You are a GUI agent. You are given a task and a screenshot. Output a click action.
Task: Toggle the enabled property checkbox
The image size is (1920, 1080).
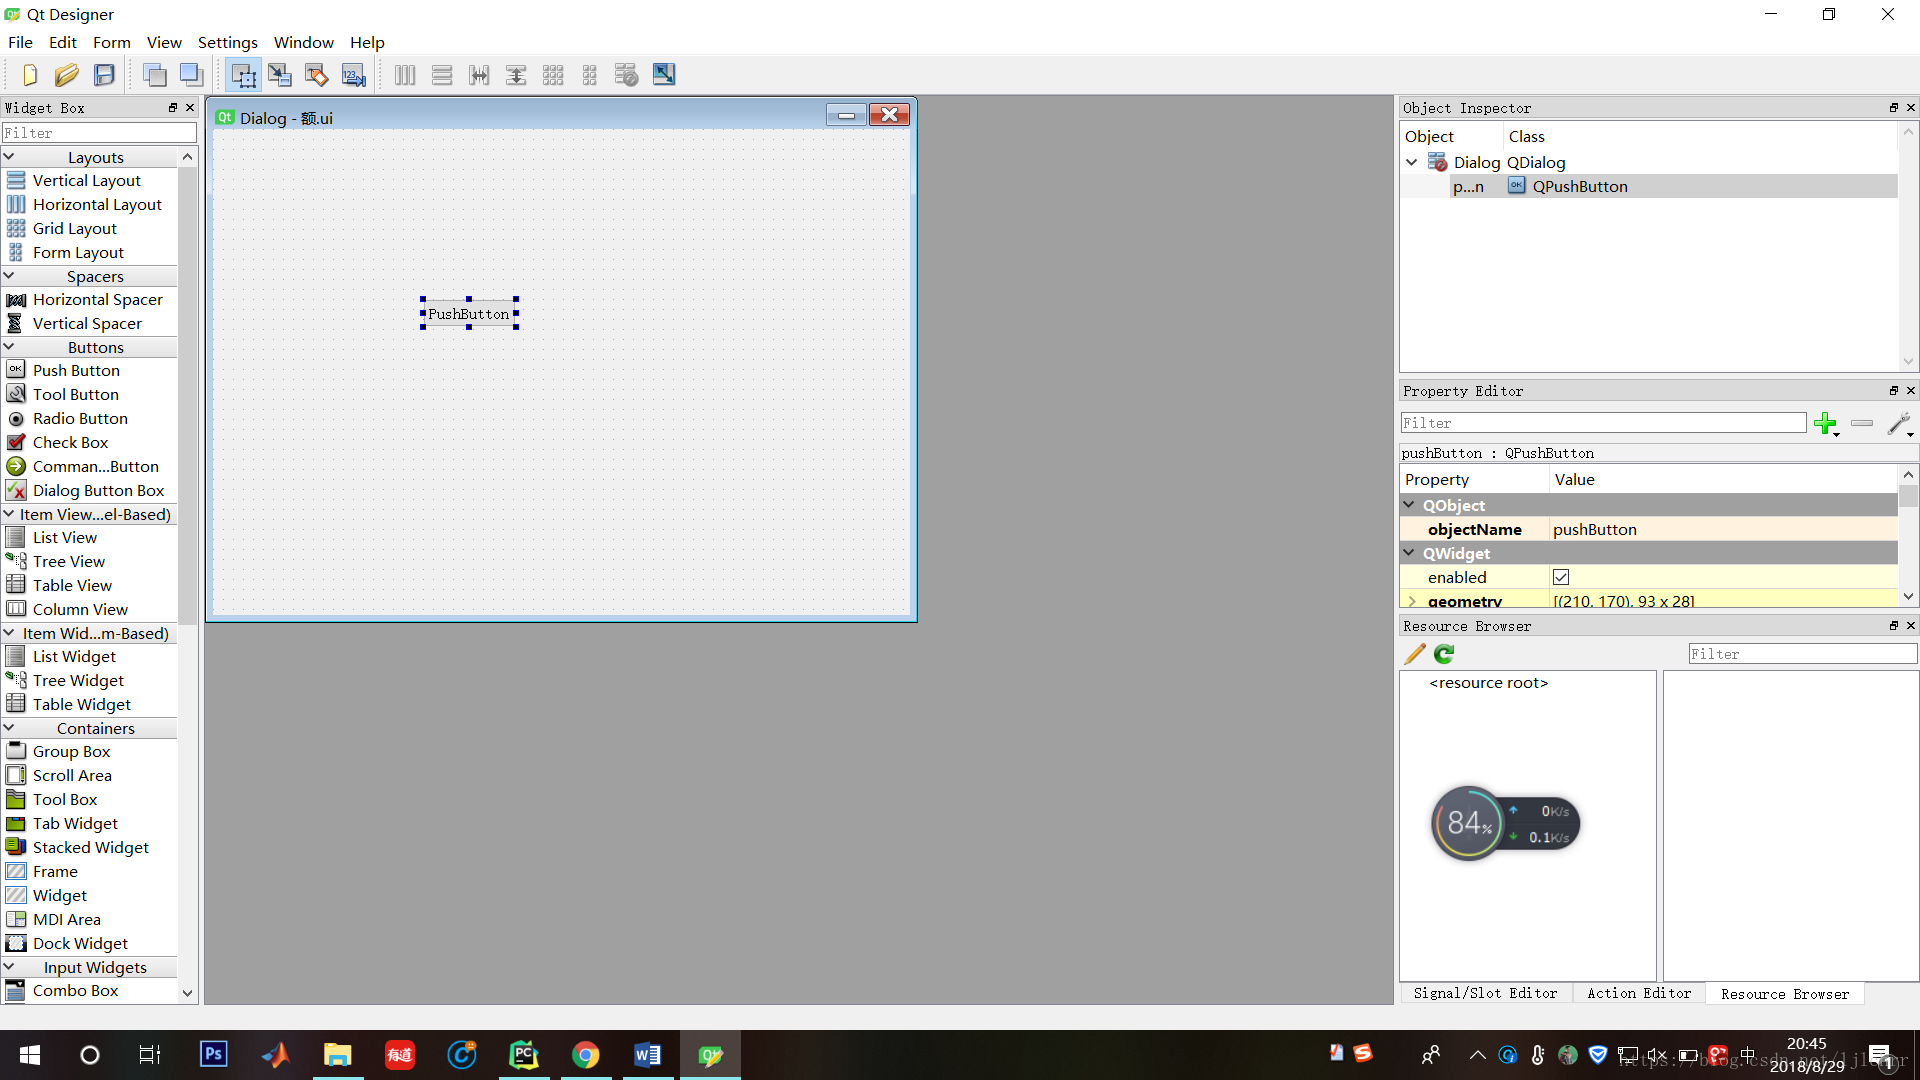tap(1561, 577)
